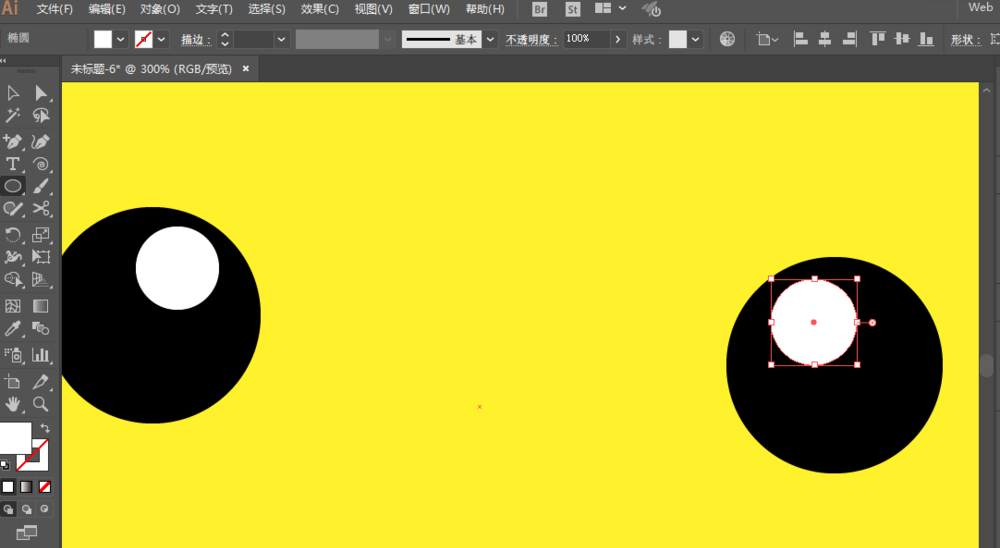
Task: Activate the Zoom magnifier tool
Action: 41,404
